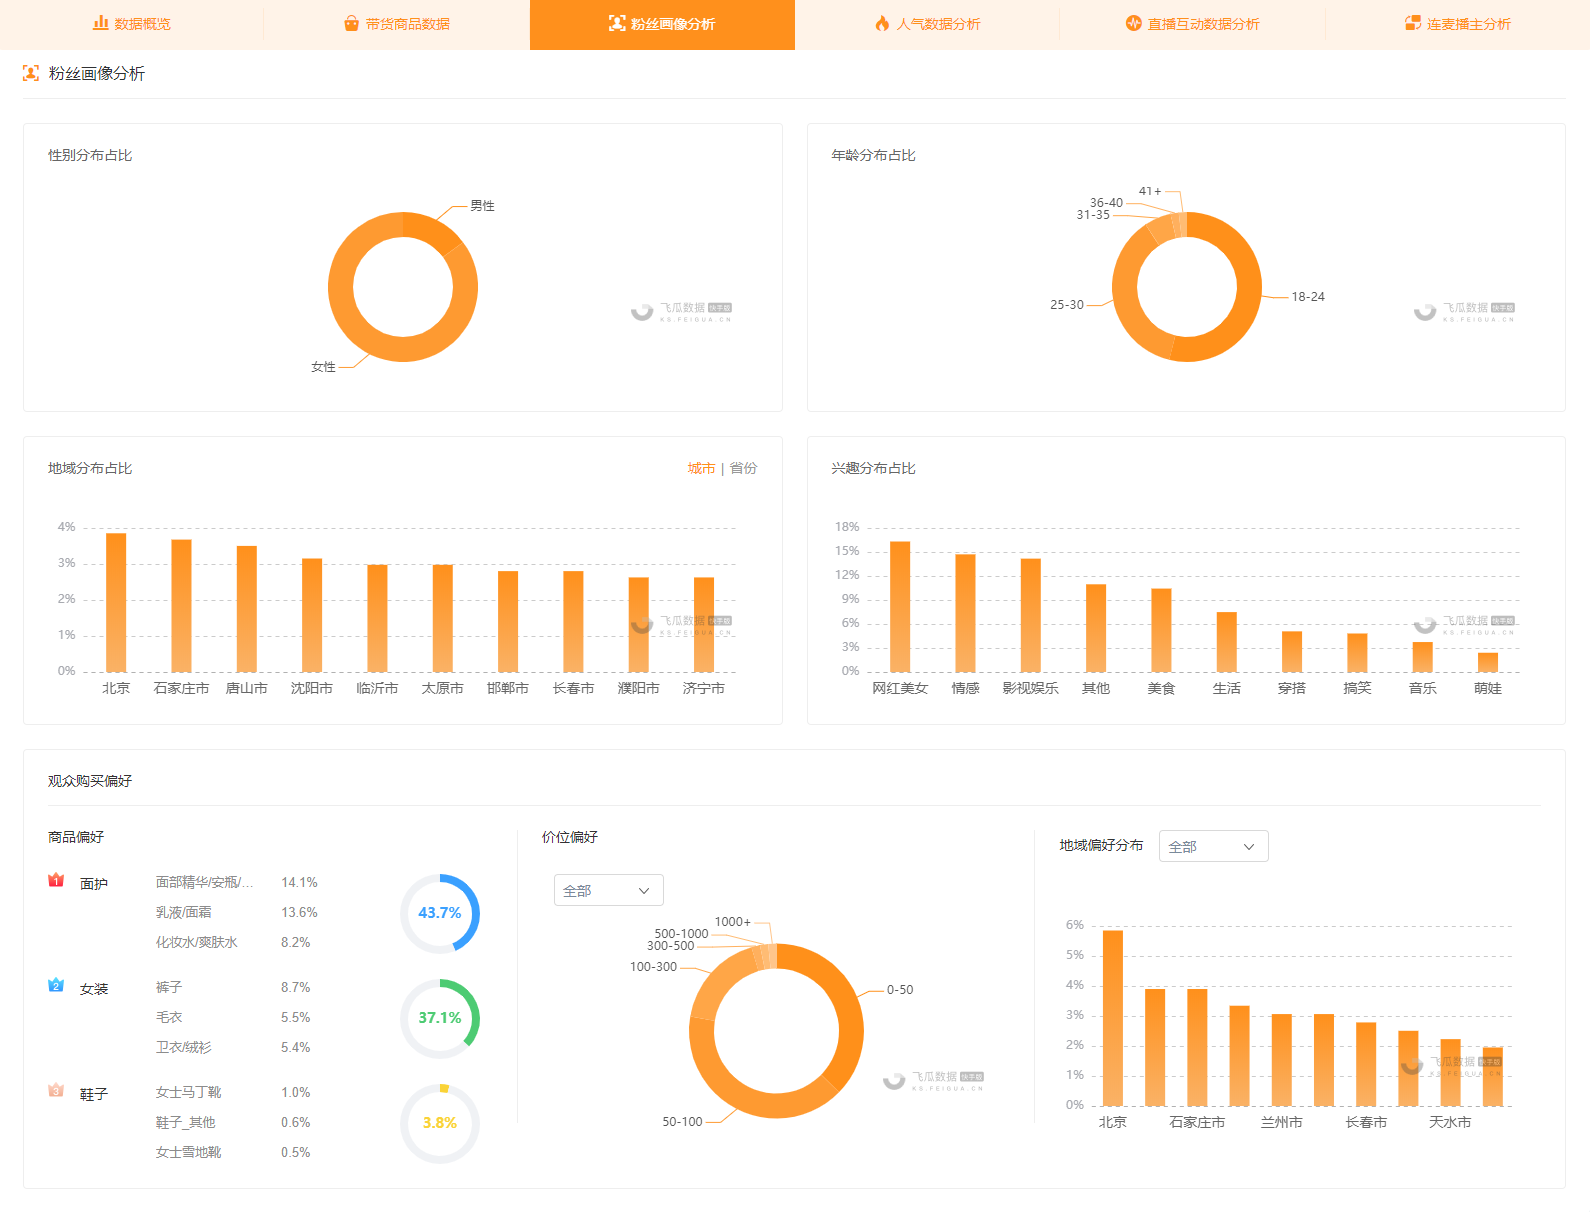Click the 37.1% progress ring
The image size is (1590, 1212).
(x=440, y=1018)
